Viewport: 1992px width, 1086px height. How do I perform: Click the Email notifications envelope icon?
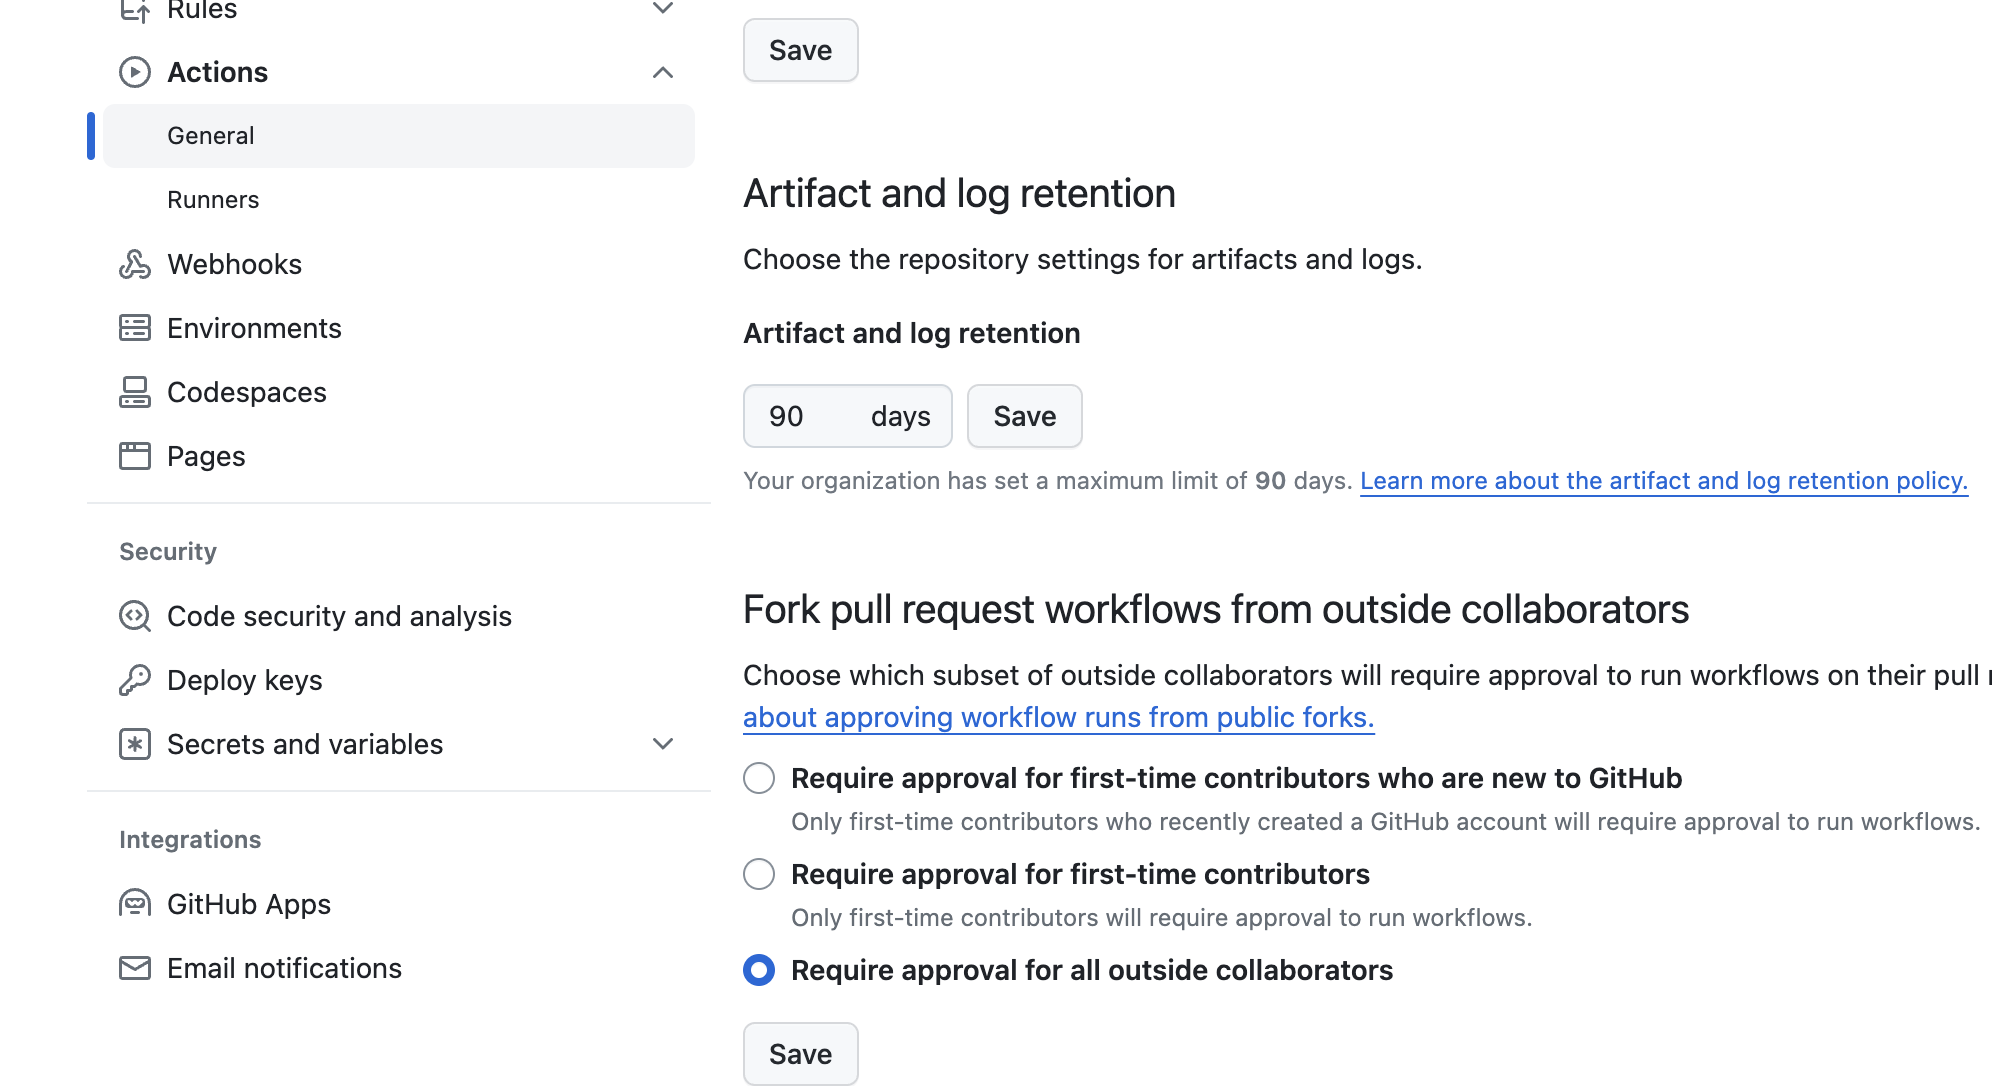[135, 968]
